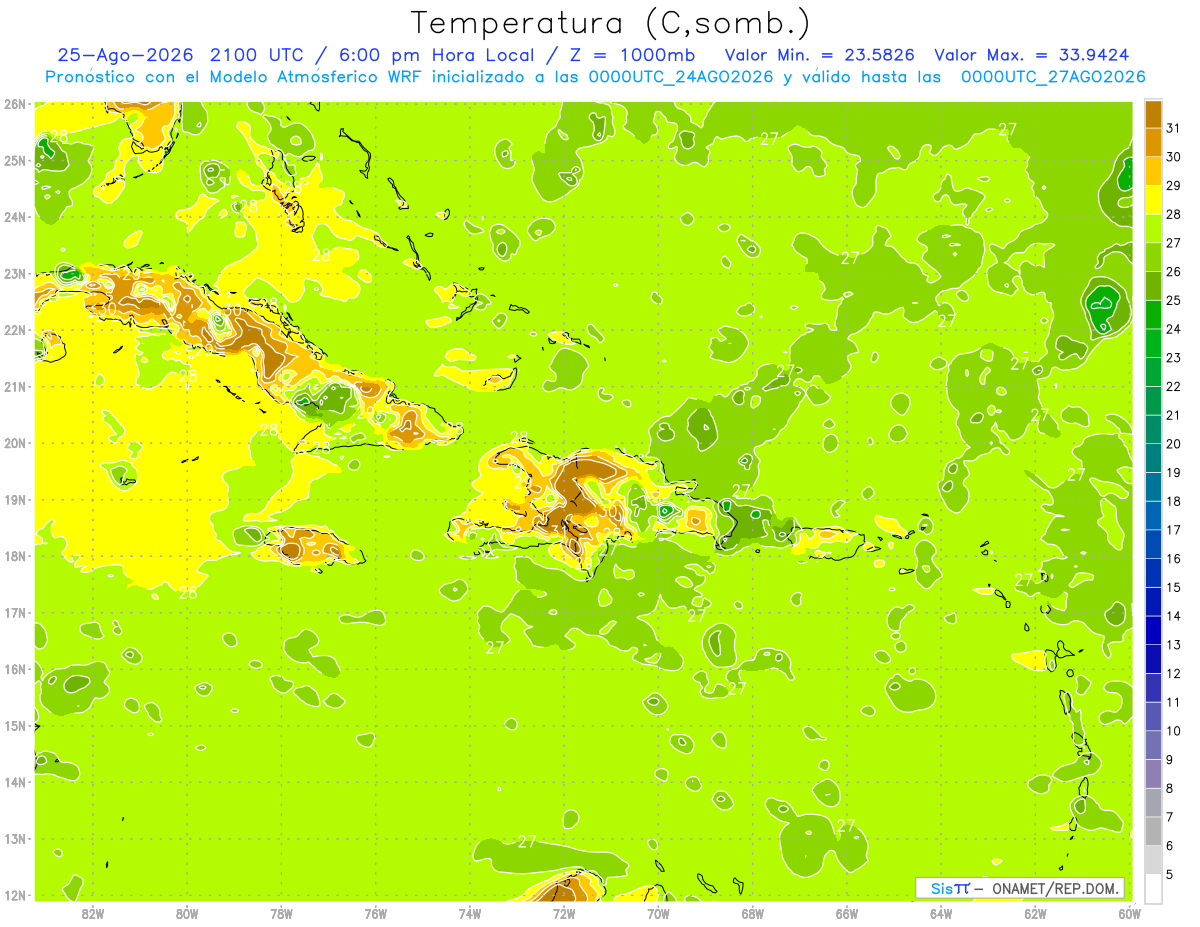
Task: Pick the yellow legend swatch between 28 and 29
Action: pyautogui.click(x=1153, y=199)
